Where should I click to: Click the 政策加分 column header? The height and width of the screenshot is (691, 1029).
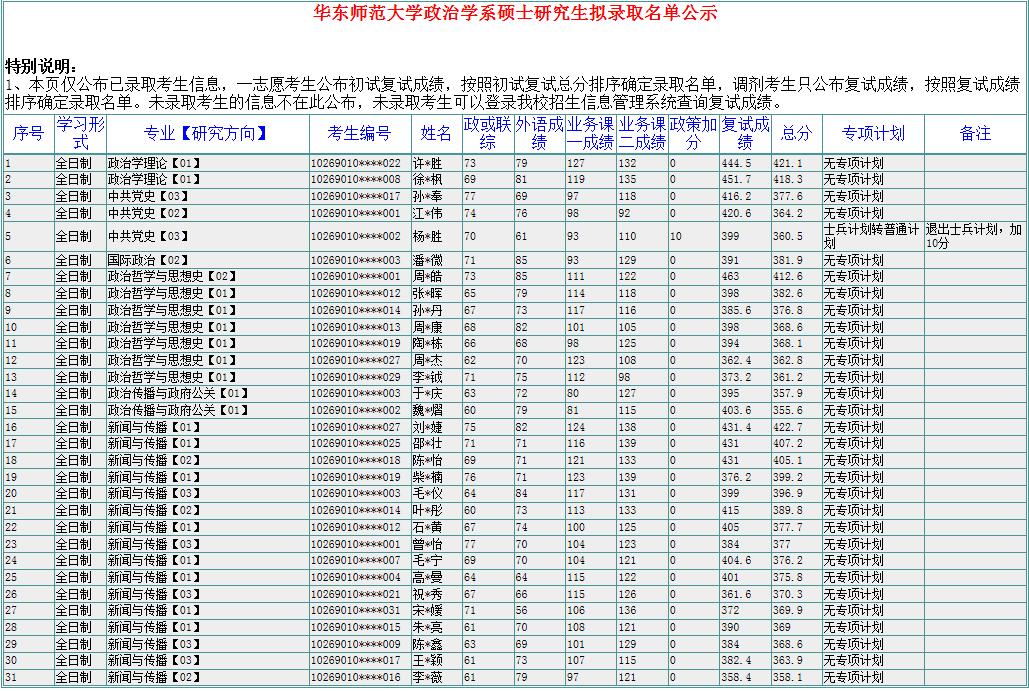click(693, 134)
